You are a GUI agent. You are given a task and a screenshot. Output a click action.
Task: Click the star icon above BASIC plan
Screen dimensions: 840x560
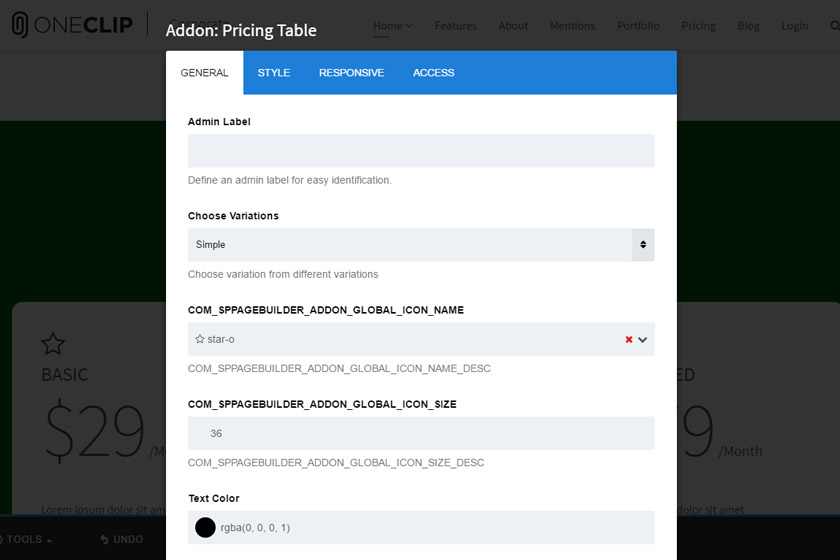click(53, 344)
